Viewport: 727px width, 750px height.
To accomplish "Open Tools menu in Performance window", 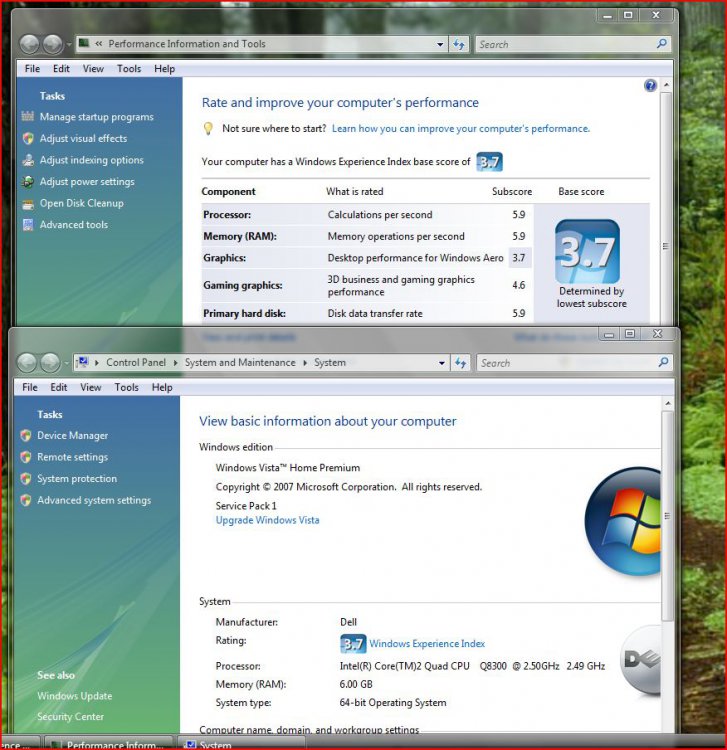I will point(129,68).
